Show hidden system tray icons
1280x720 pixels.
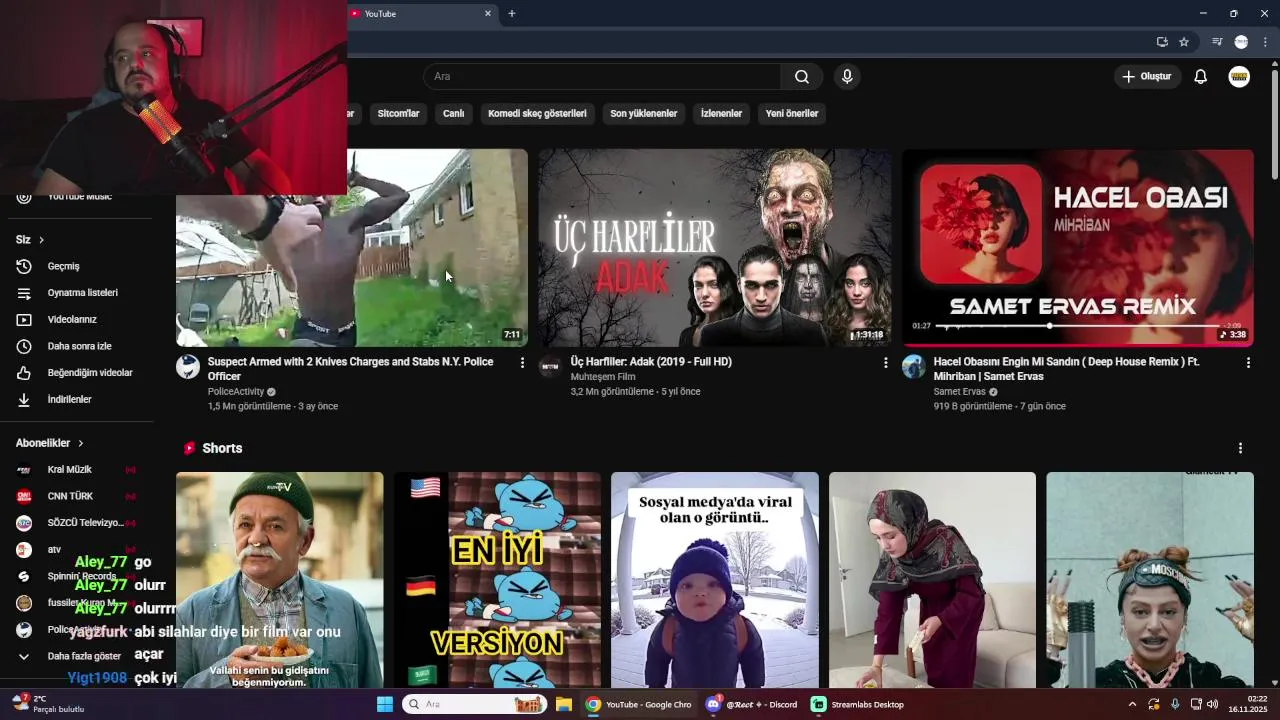point(1132,704)
